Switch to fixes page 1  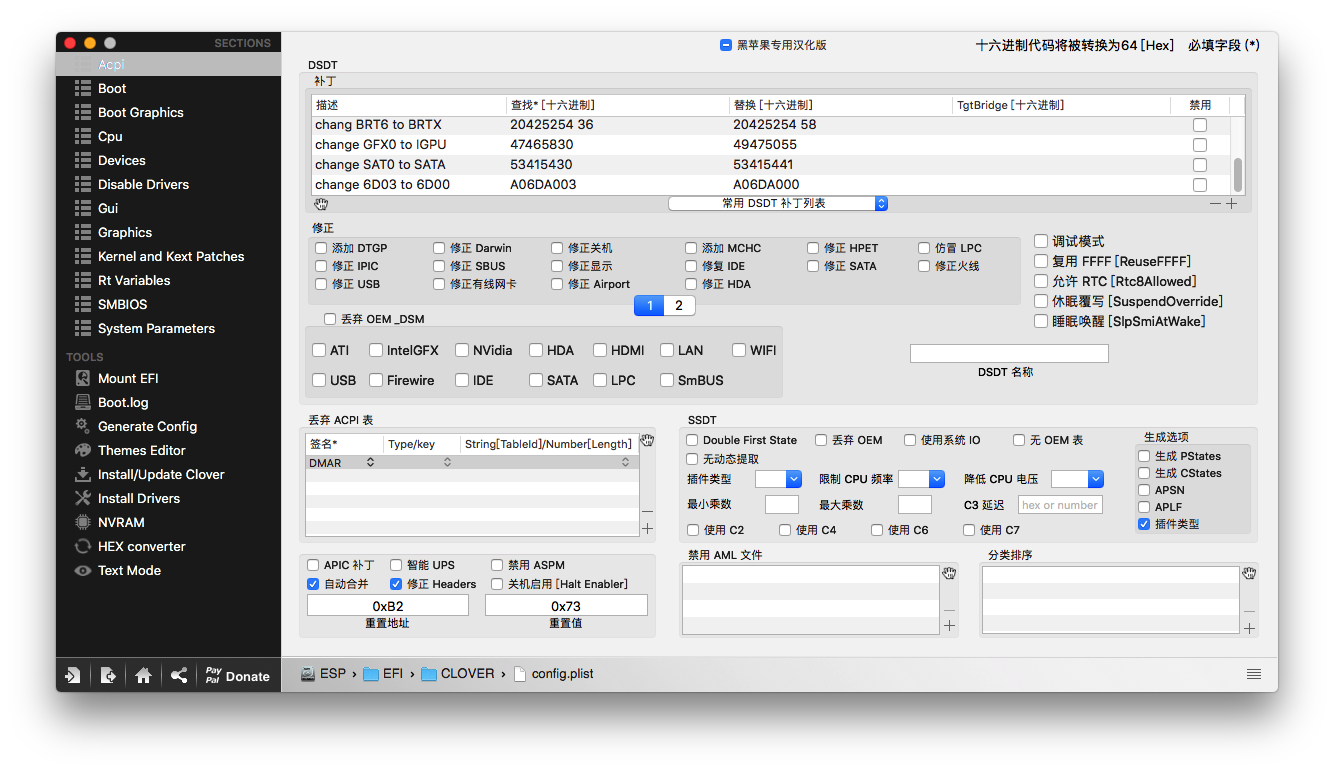point(649,305)
